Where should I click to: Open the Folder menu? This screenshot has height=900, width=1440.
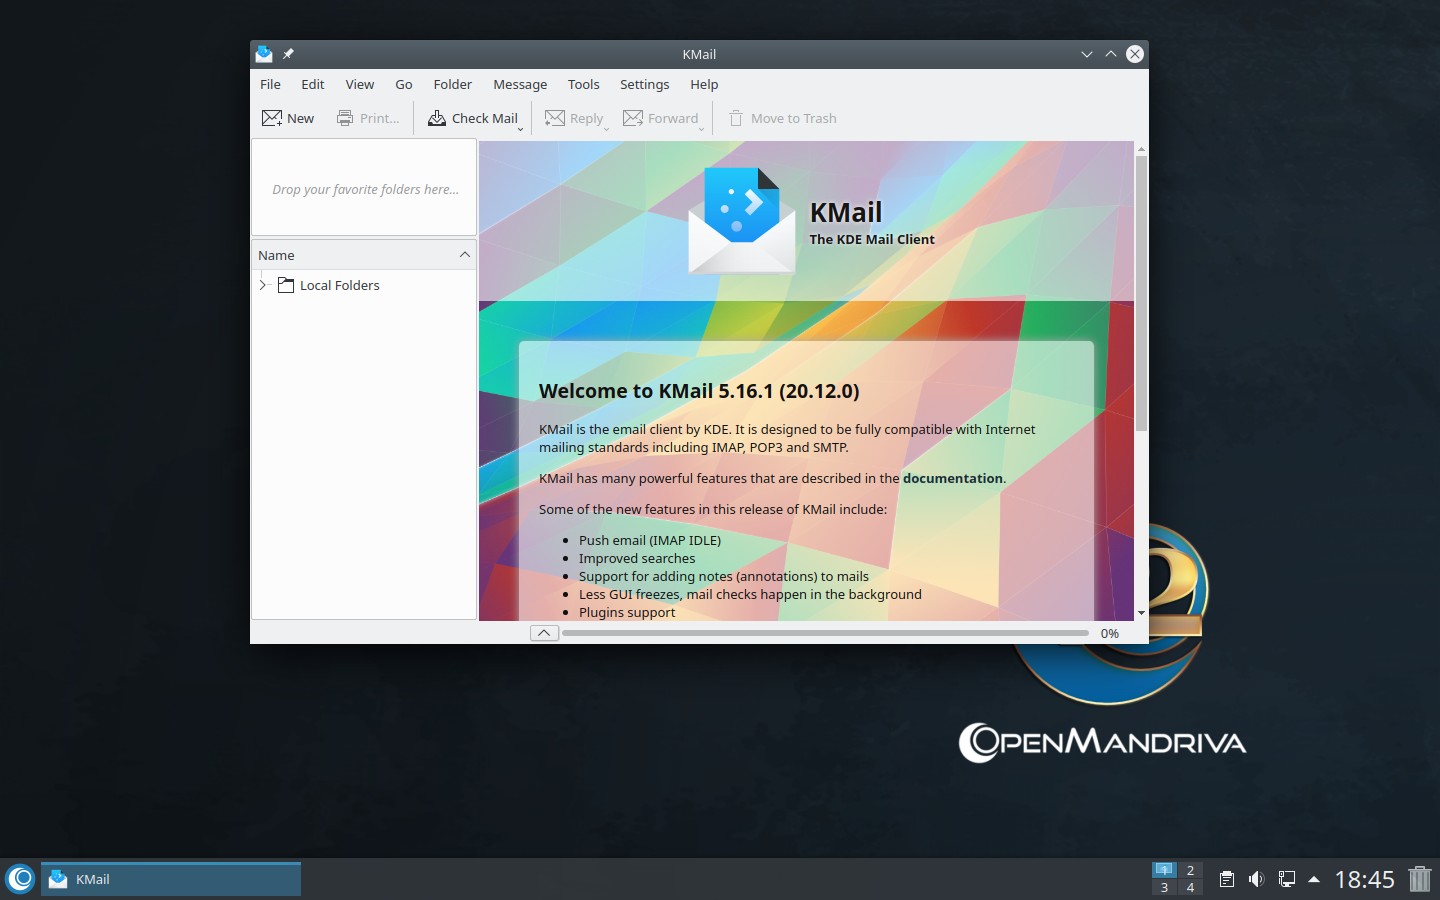pyautogui.click(x=452, y=84)
